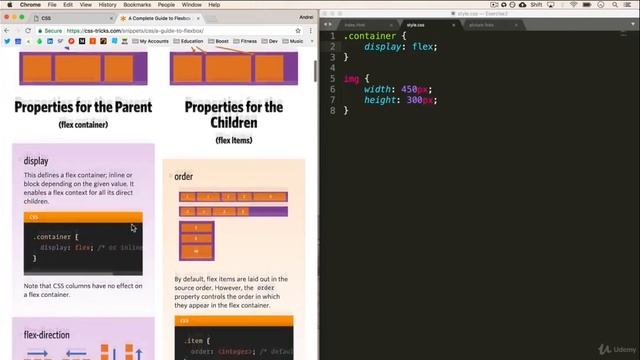Open Notification Center icon
Screen dimensions: 640x360
pyautogui.click(x=628, y=5)
